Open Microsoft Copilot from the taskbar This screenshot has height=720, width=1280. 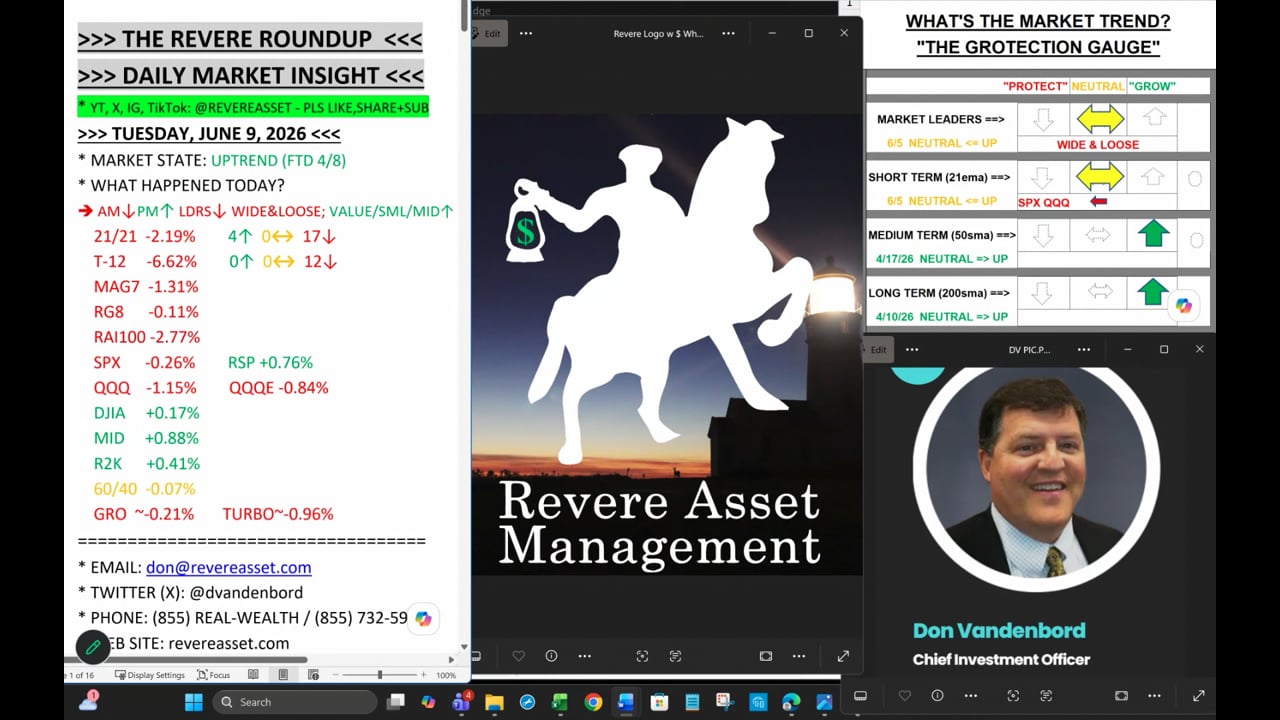click(x=428, y=702)
